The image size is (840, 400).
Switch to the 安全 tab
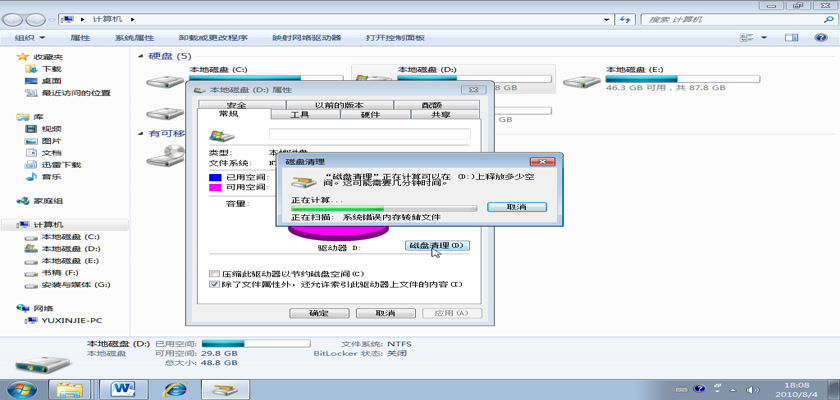point(236,105)
